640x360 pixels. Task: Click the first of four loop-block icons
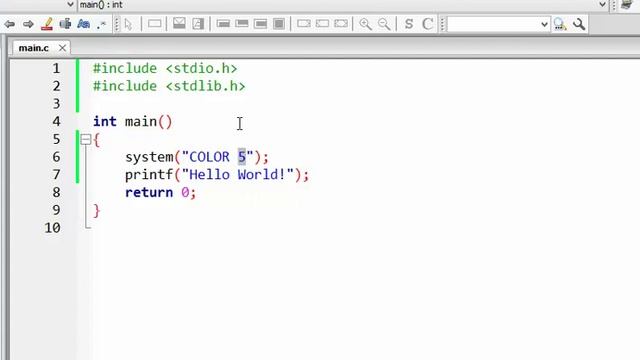[223, 24]
